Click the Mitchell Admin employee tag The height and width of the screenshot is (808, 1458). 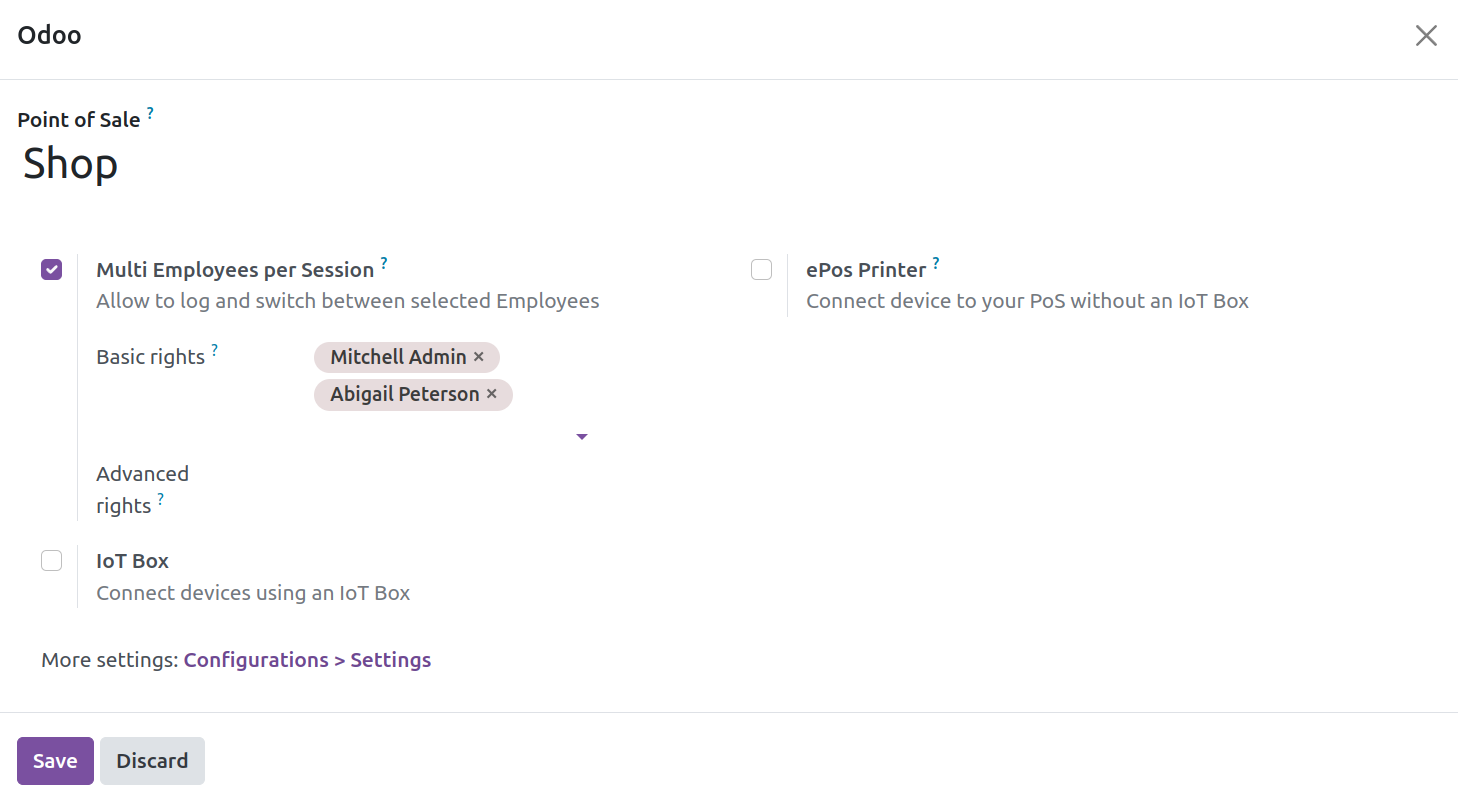pos(398,357)
